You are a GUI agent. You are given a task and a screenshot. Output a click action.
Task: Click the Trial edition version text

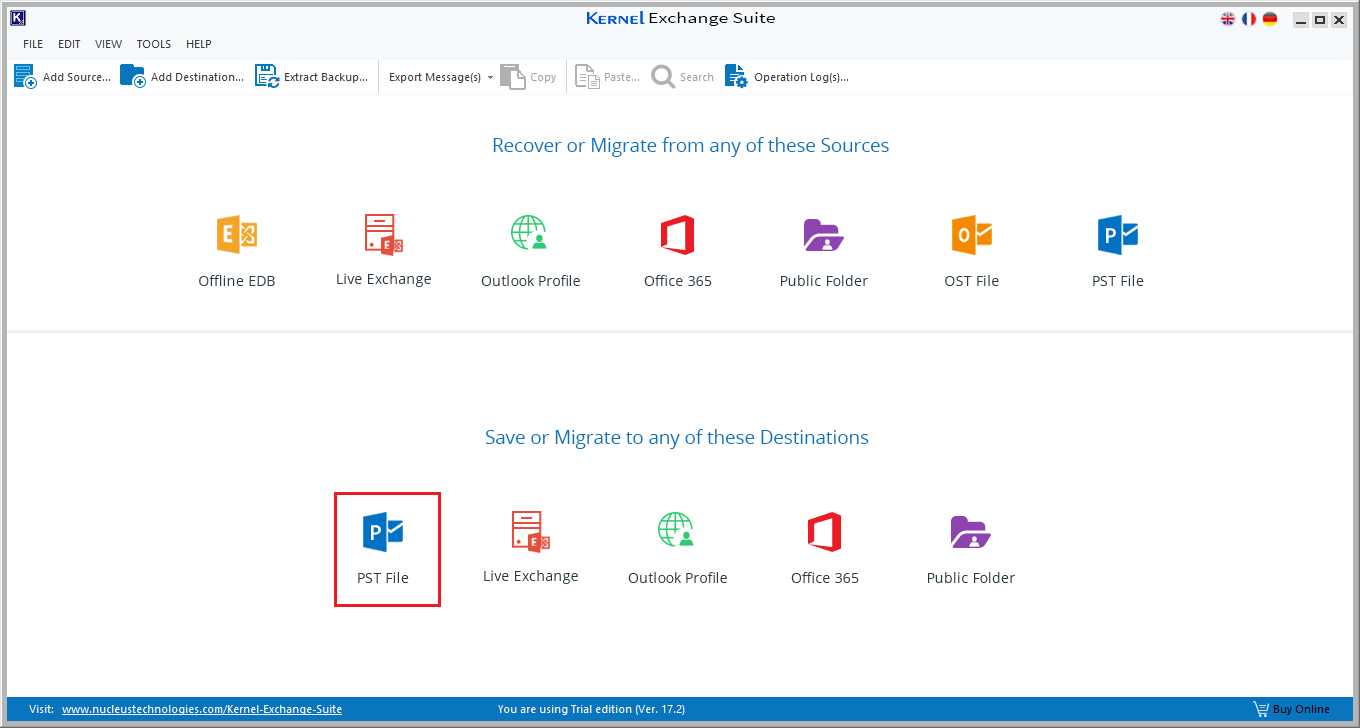pos(591,709)
